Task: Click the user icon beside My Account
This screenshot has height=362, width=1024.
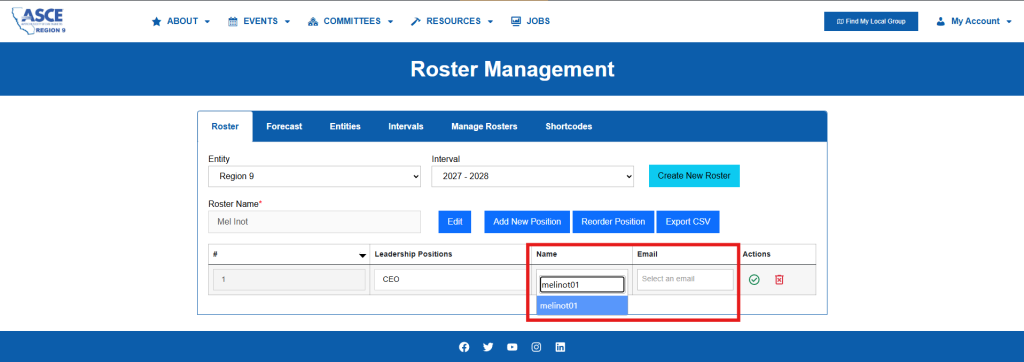Action: pos(940,21)
